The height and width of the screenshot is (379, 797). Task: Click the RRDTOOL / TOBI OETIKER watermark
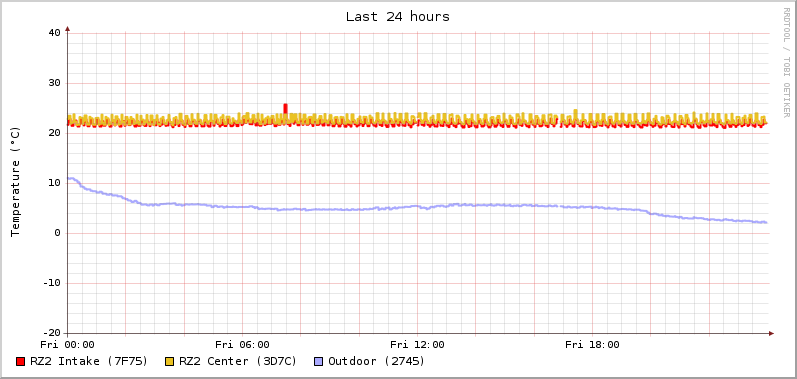pyautogui.click(x=786, y=62)
